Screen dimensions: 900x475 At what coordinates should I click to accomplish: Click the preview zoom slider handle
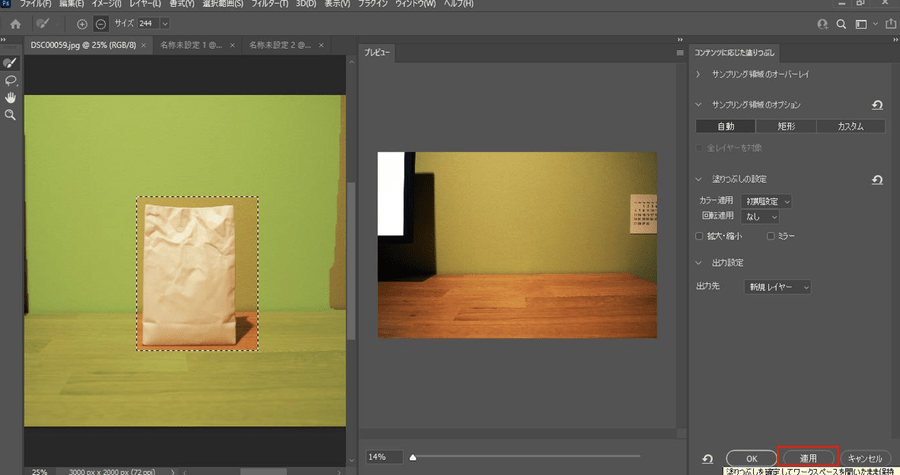click(x=413, y=457)
